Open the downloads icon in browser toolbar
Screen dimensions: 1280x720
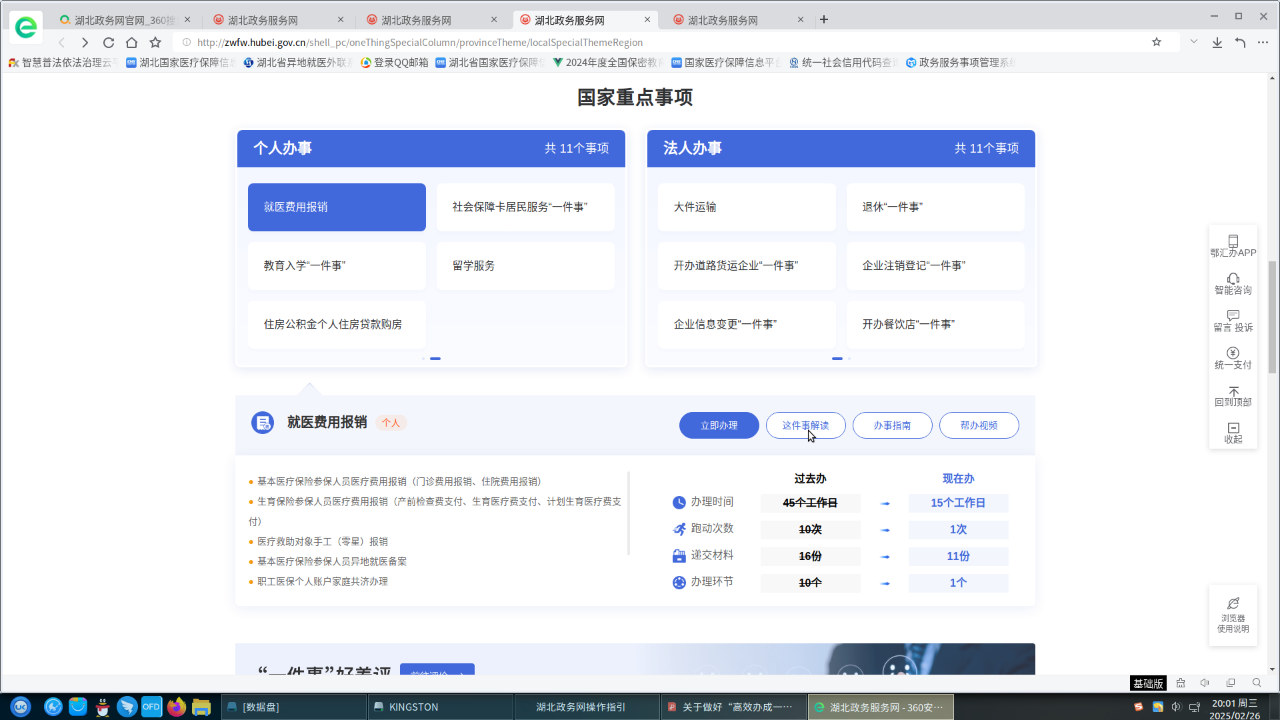tap(1217, 43)
